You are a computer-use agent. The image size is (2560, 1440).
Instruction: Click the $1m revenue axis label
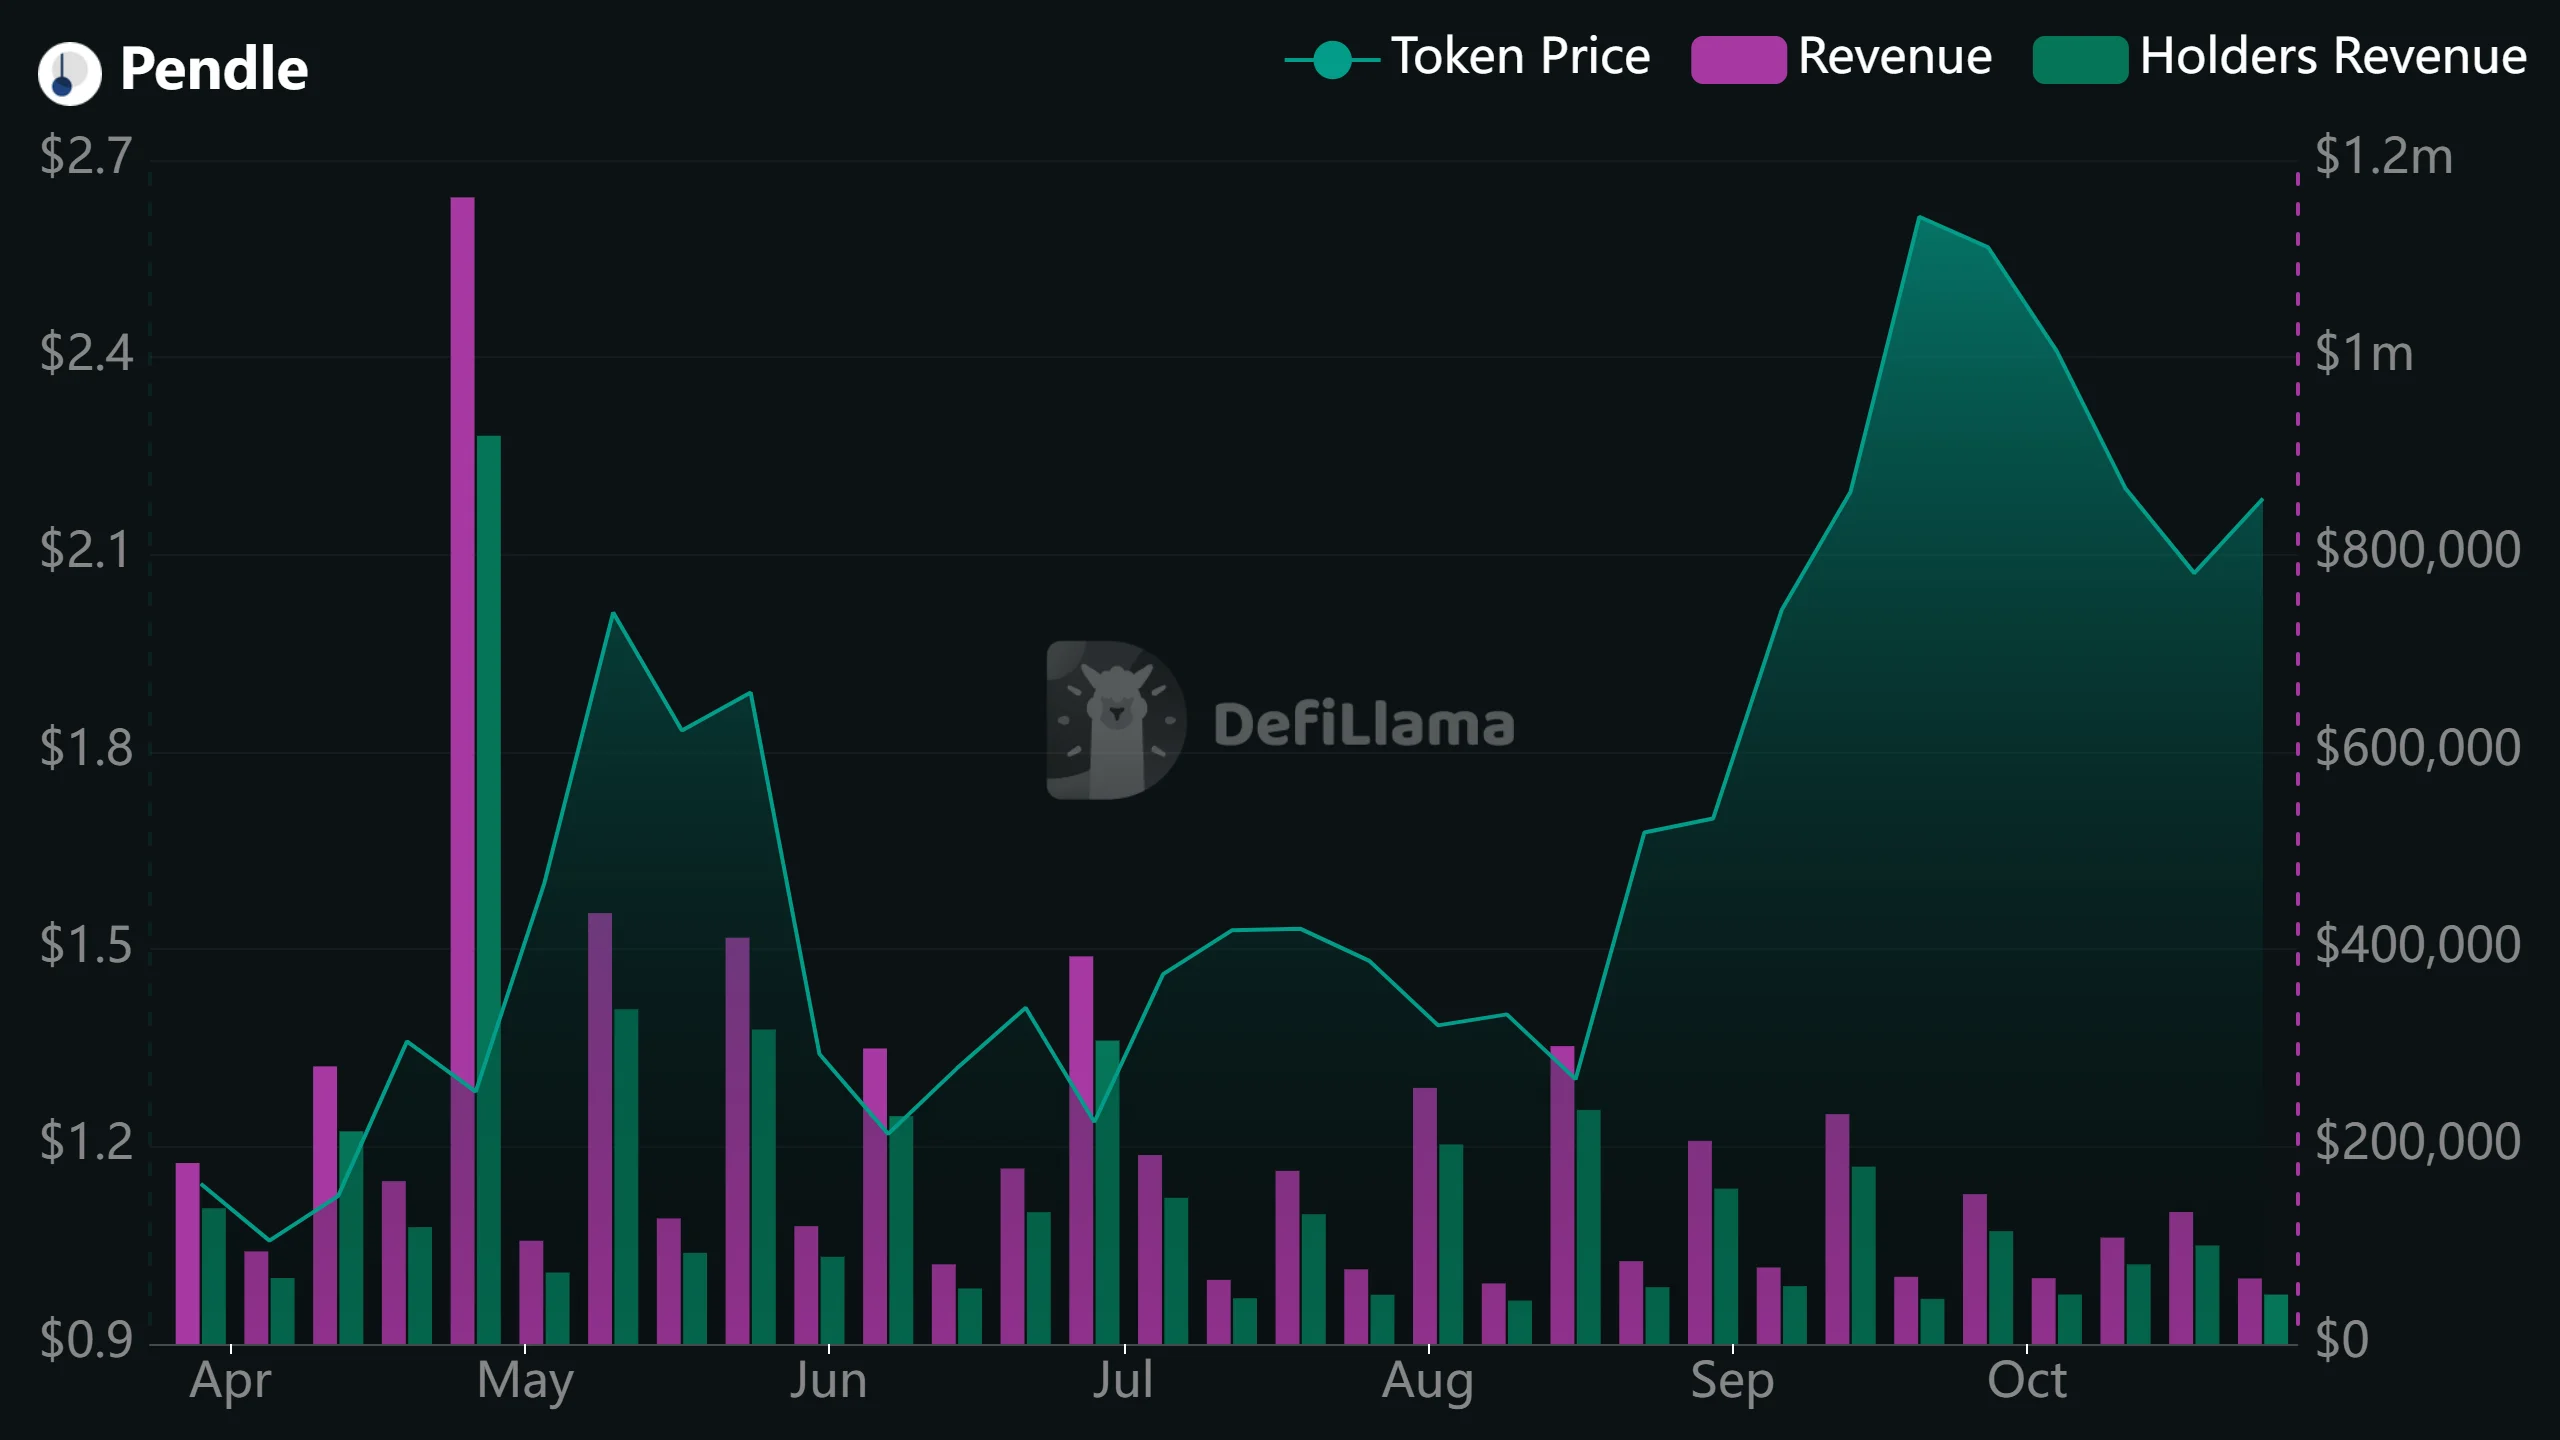pyautogui.click(x=2364, y=354)
